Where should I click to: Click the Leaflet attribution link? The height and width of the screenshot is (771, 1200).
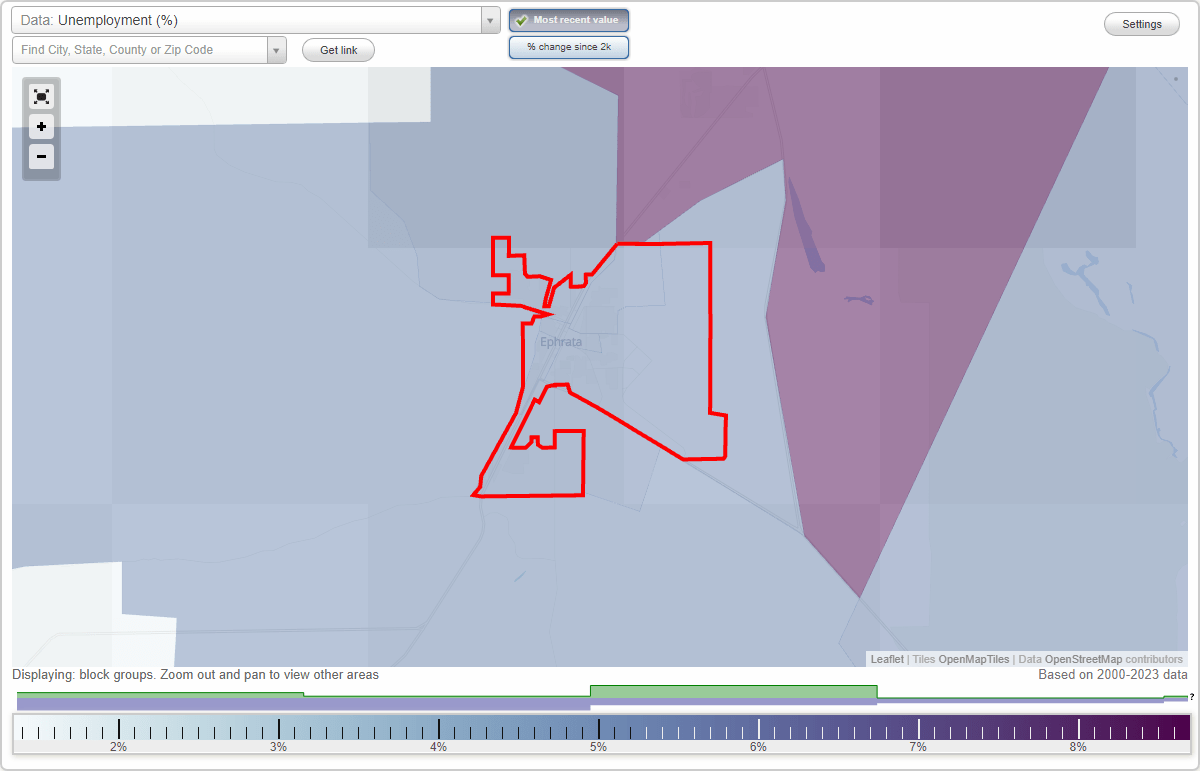pos(887,659)
